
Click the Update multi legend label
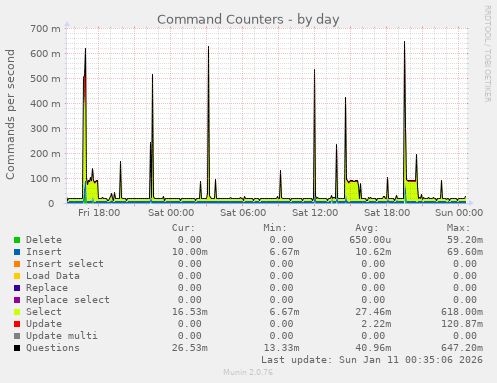(x=62, y=336)
